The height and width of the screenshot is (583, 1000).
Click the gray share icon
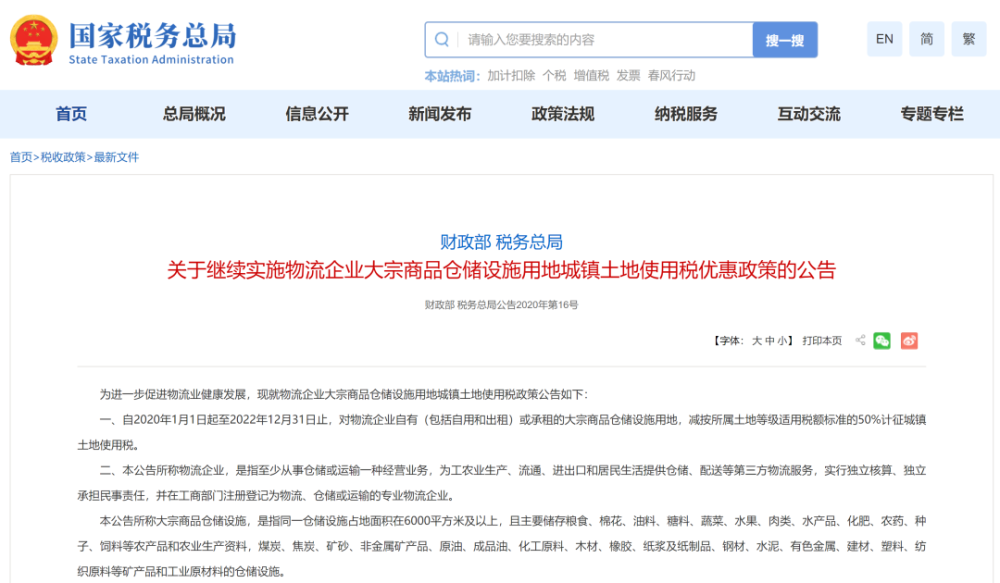(x=860, y=340)
